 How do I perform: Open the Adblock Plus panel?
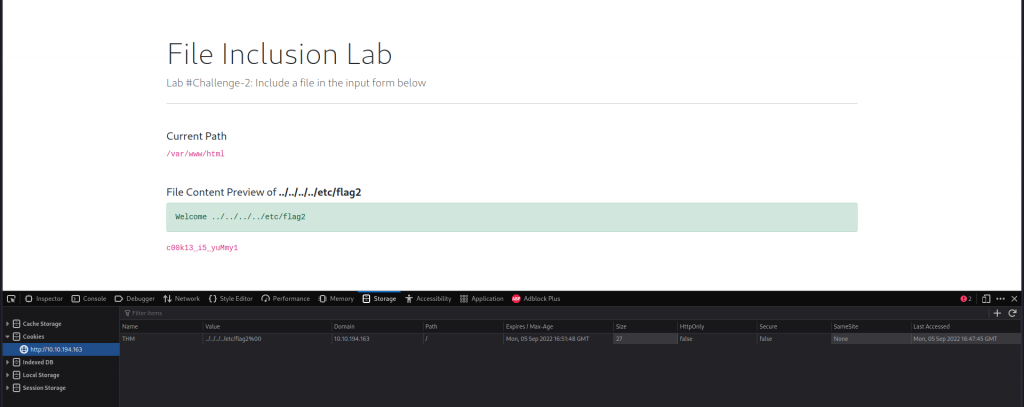(x=536, y=298)
